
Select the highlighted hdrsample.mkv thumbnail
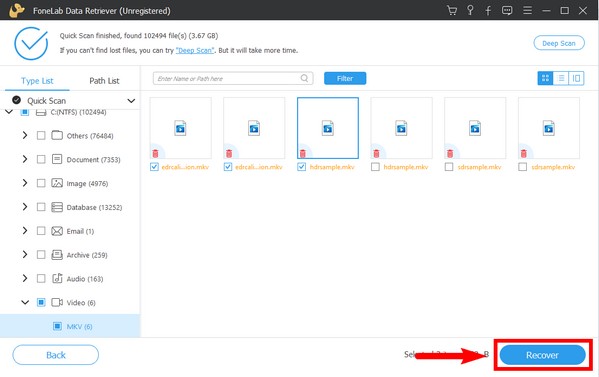pos(328,128)
